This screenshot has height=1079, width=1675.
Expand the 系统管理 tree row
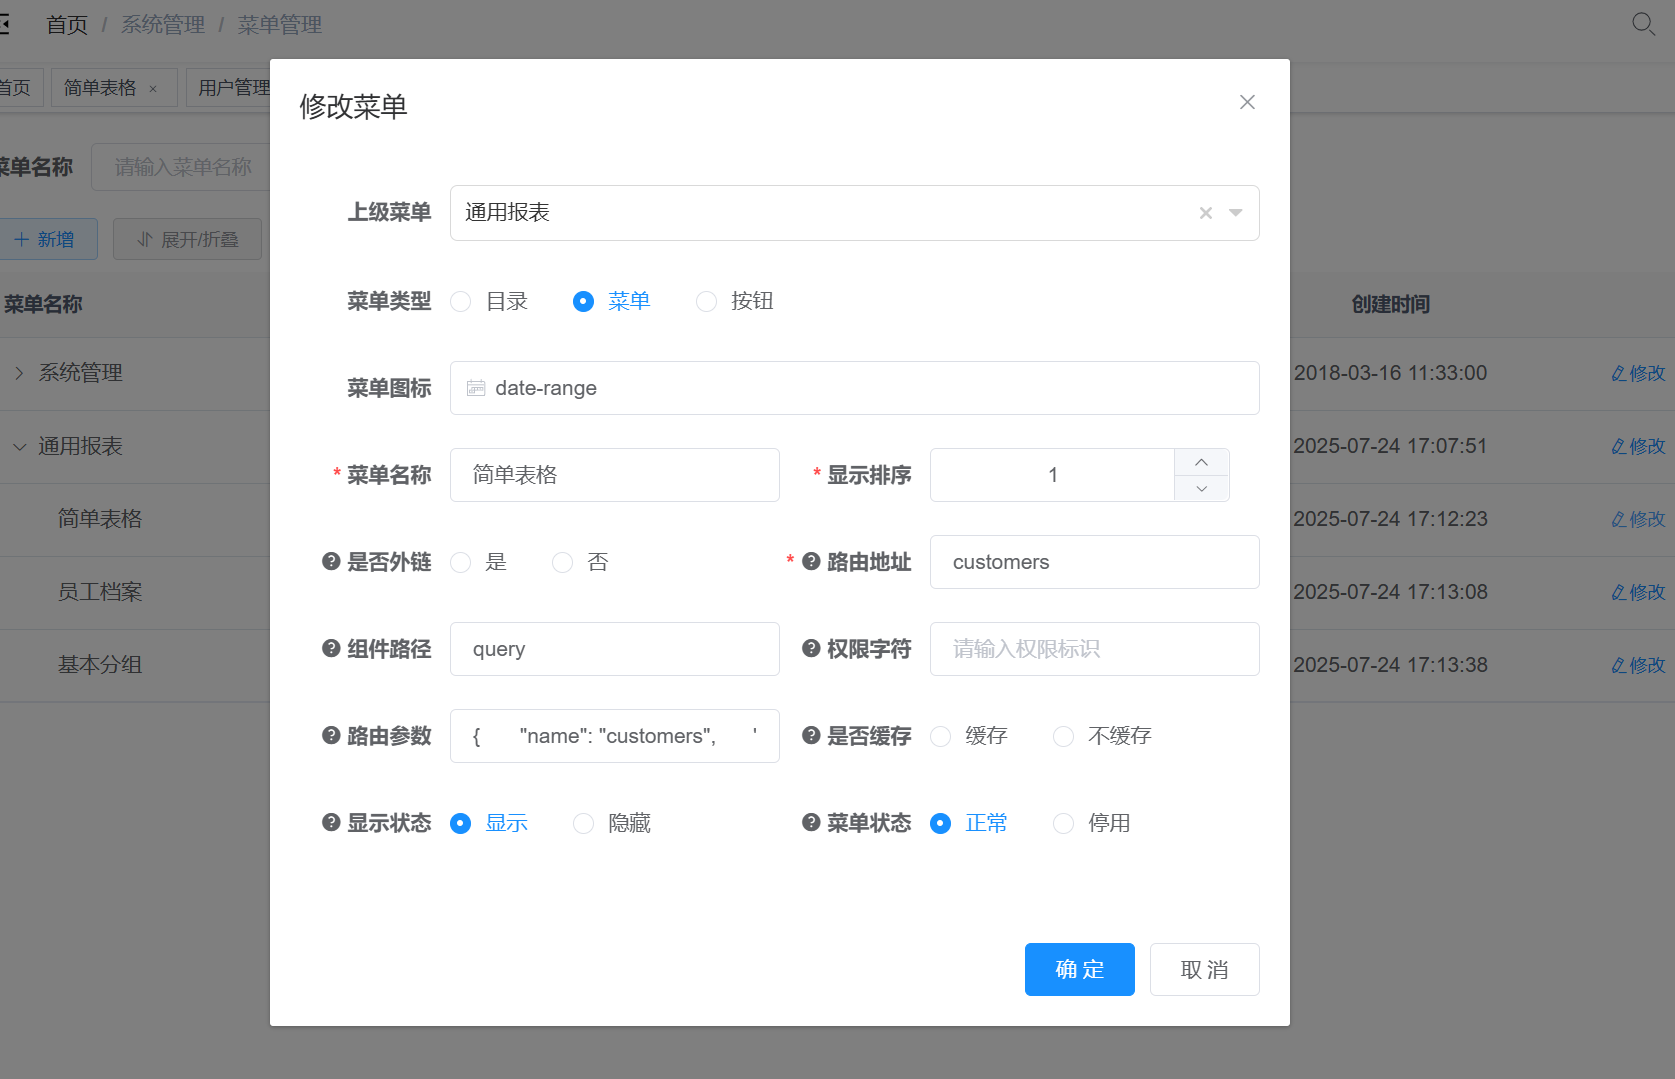[19, 373]
